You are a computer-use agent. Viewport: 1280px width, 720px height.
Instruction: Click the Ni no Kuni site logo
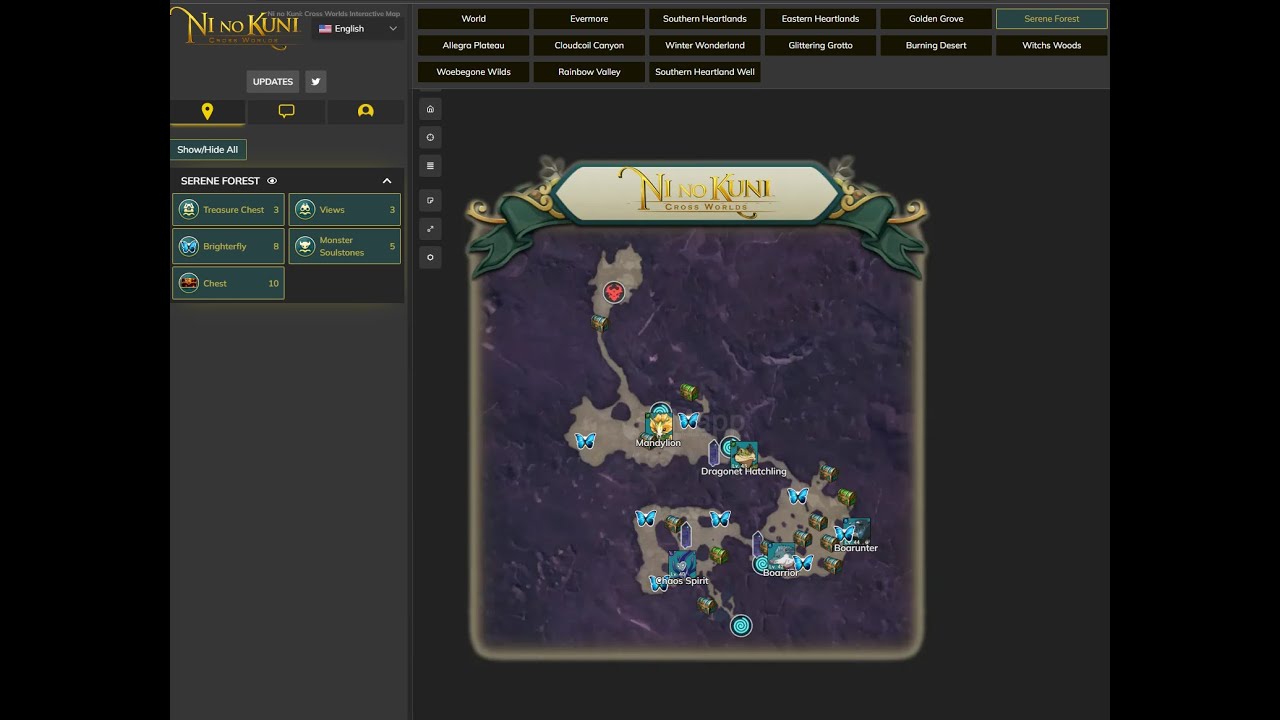pyautogui.click(x=240, y=28)
